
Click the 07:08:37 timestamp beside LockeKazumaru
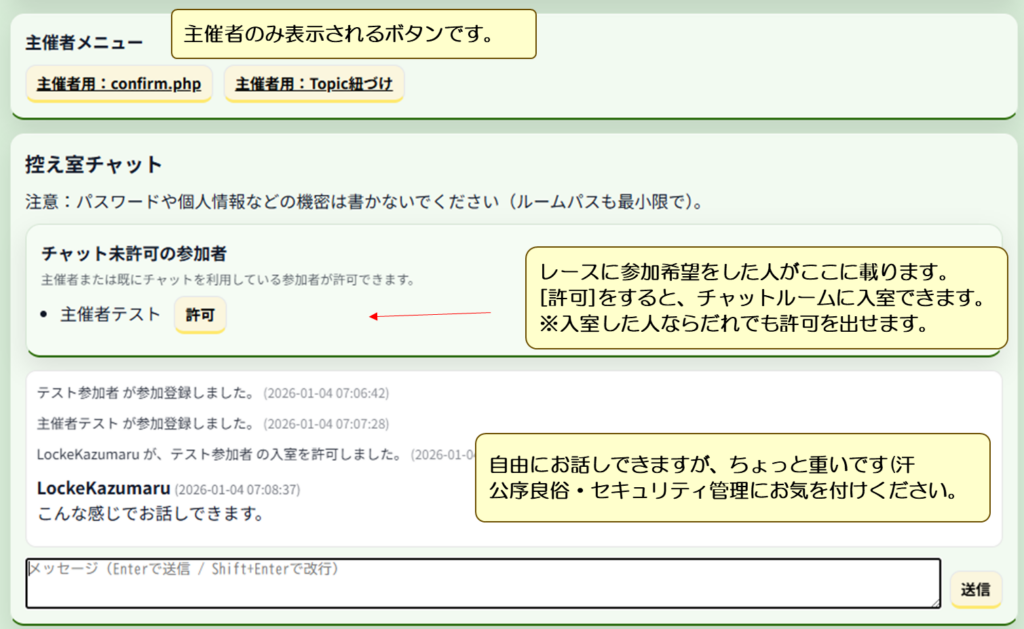click(237, 490)
